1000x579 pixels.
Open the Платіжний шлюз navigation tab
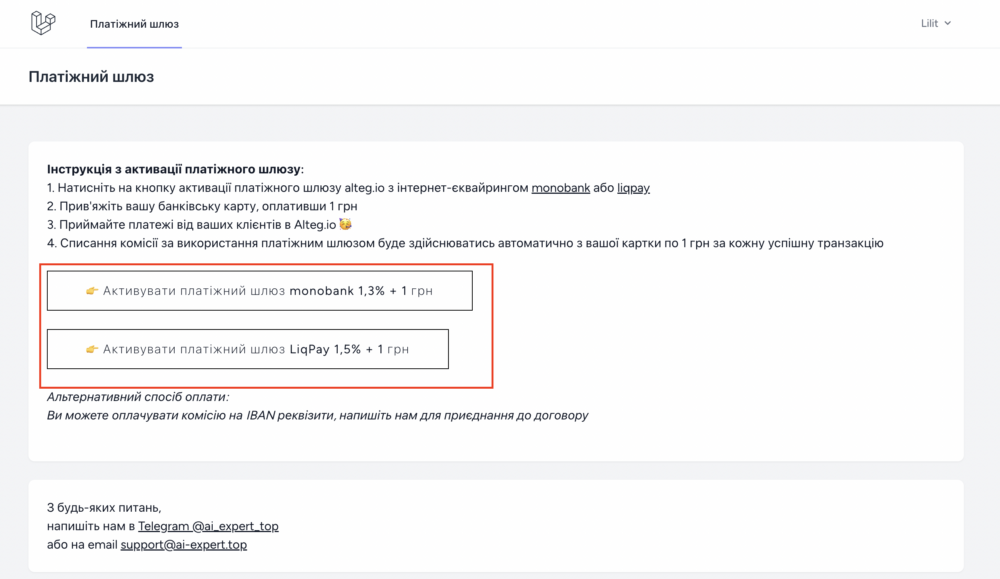pyautogui.click(x=134, y=24)
